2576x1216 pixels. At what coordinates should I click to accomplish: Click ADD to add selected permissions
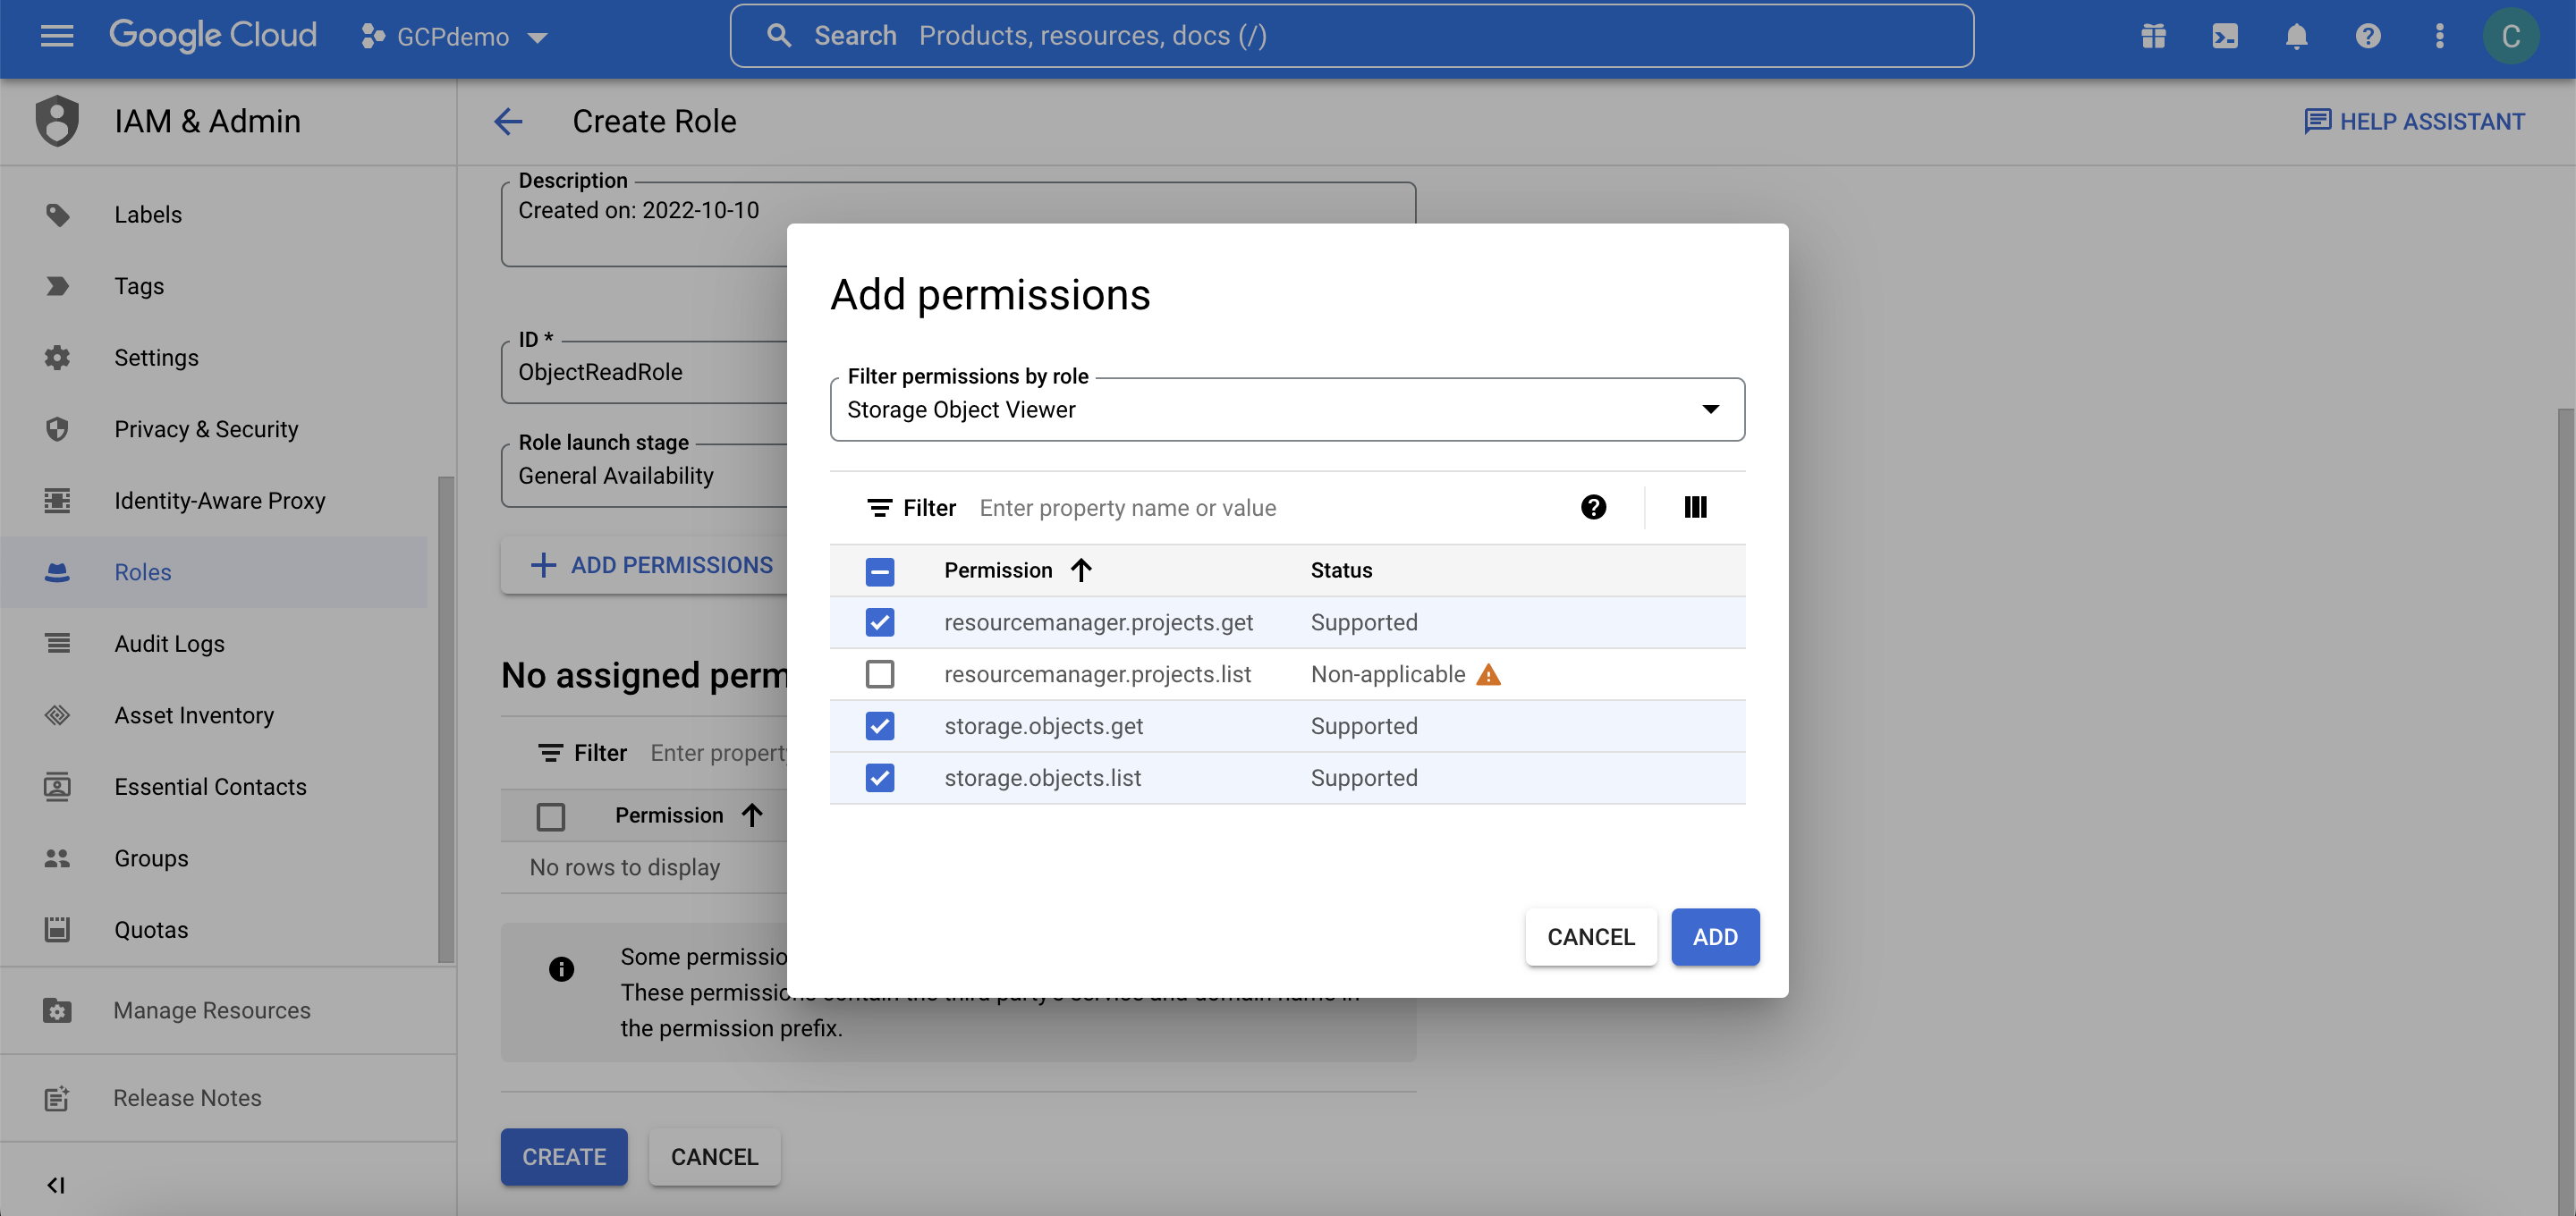pos(1715,937)
